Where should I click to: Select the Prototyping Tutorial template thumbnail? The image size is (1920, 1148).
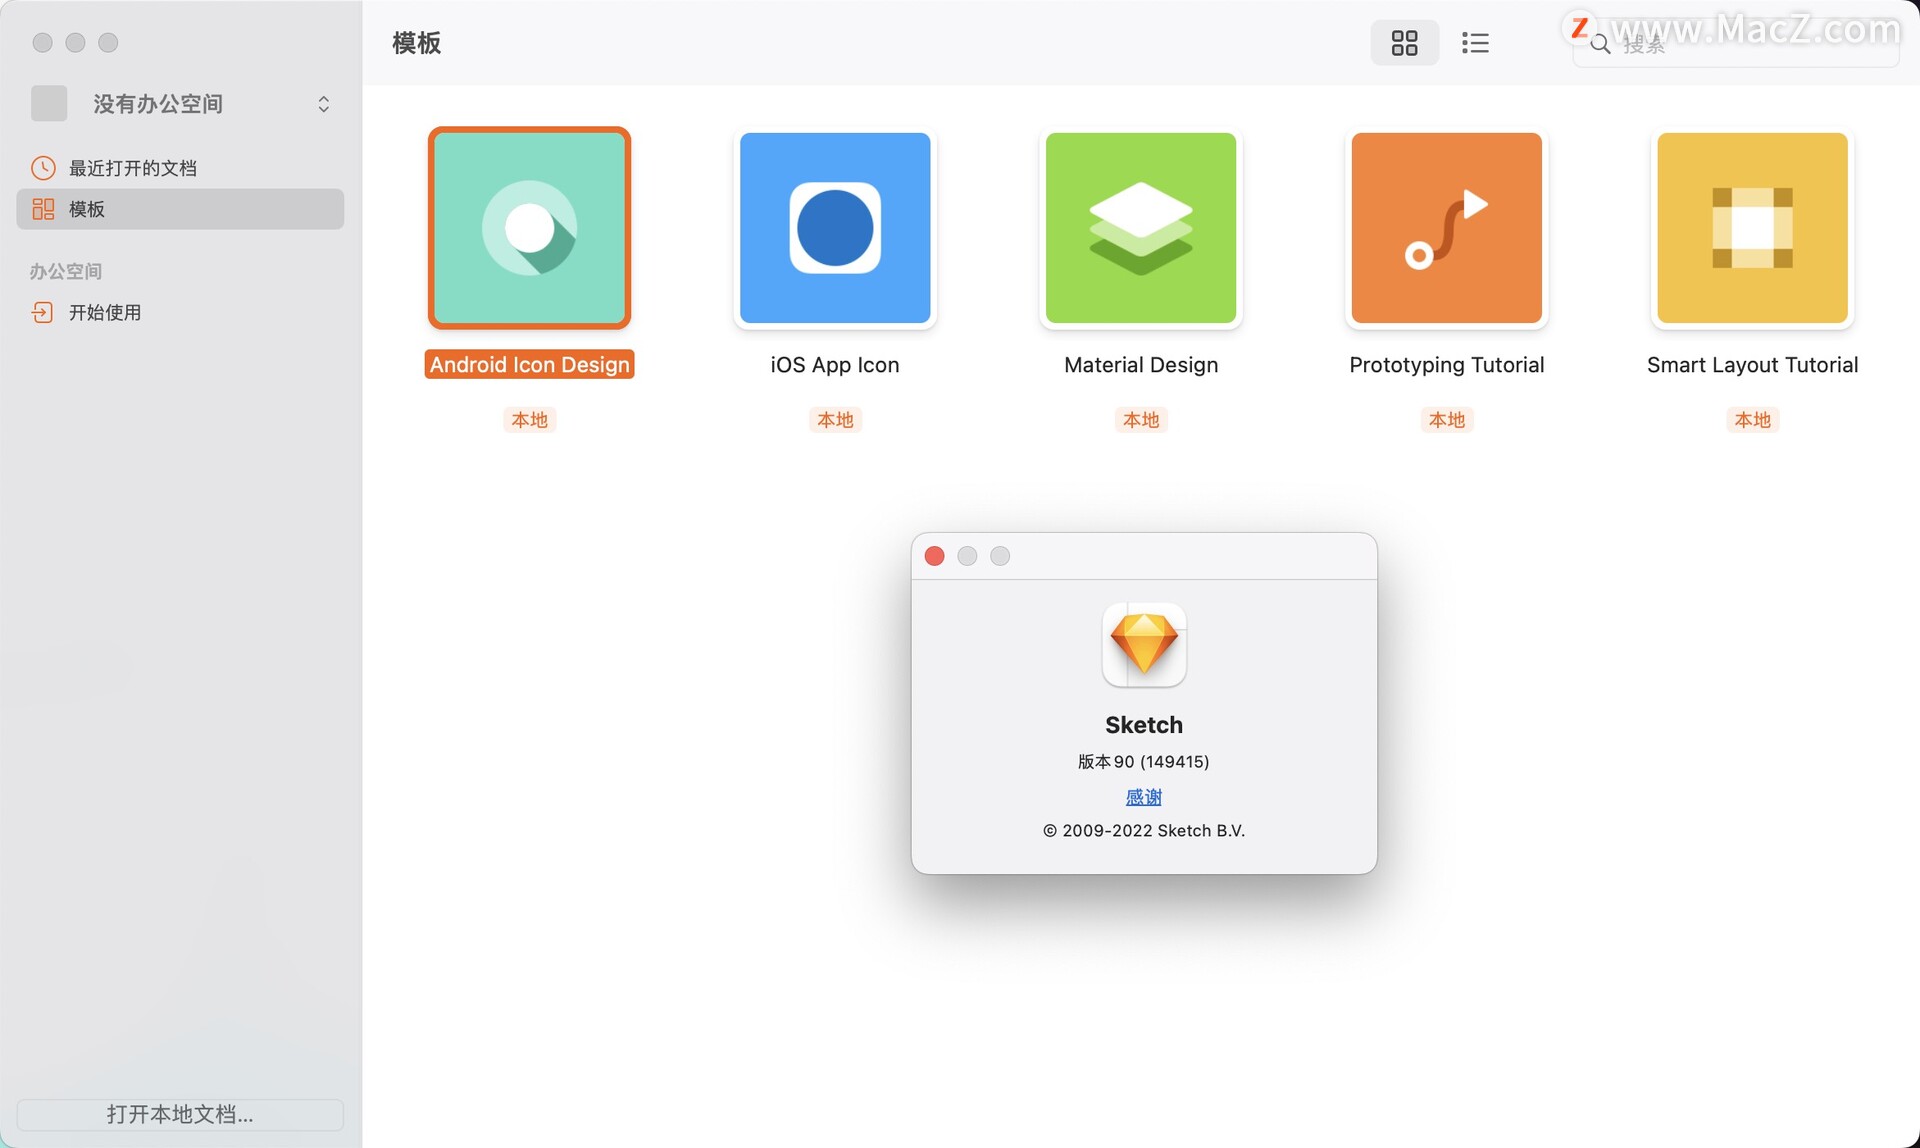(x=1446, y=228)
